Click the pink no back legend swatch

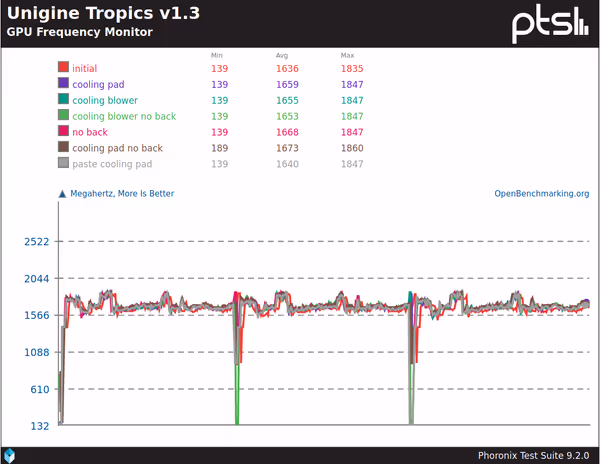click(64, 131)
